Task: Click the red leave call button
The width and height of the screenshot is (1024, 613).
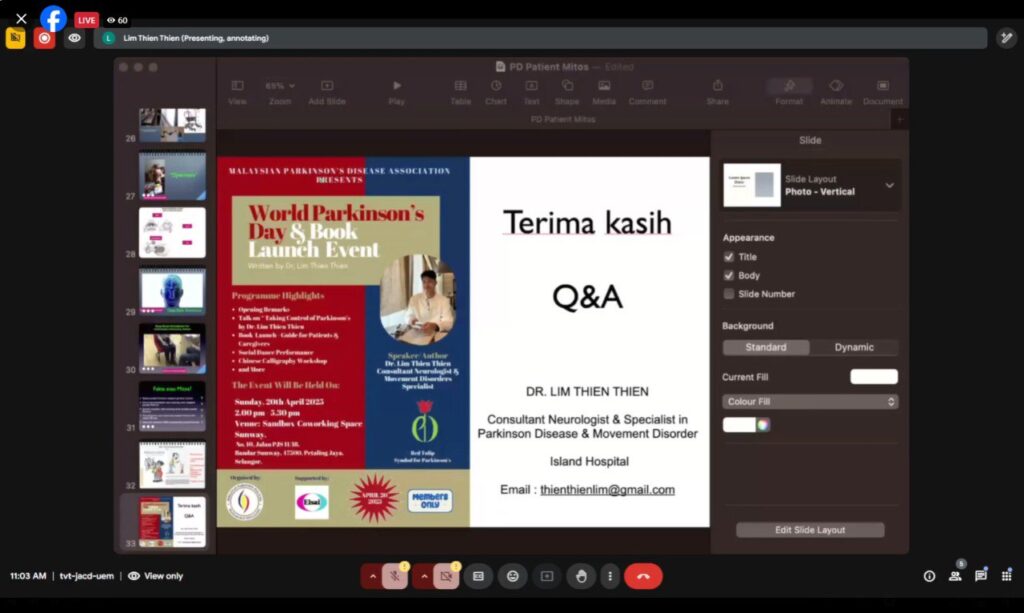Action: click(643, 576)
